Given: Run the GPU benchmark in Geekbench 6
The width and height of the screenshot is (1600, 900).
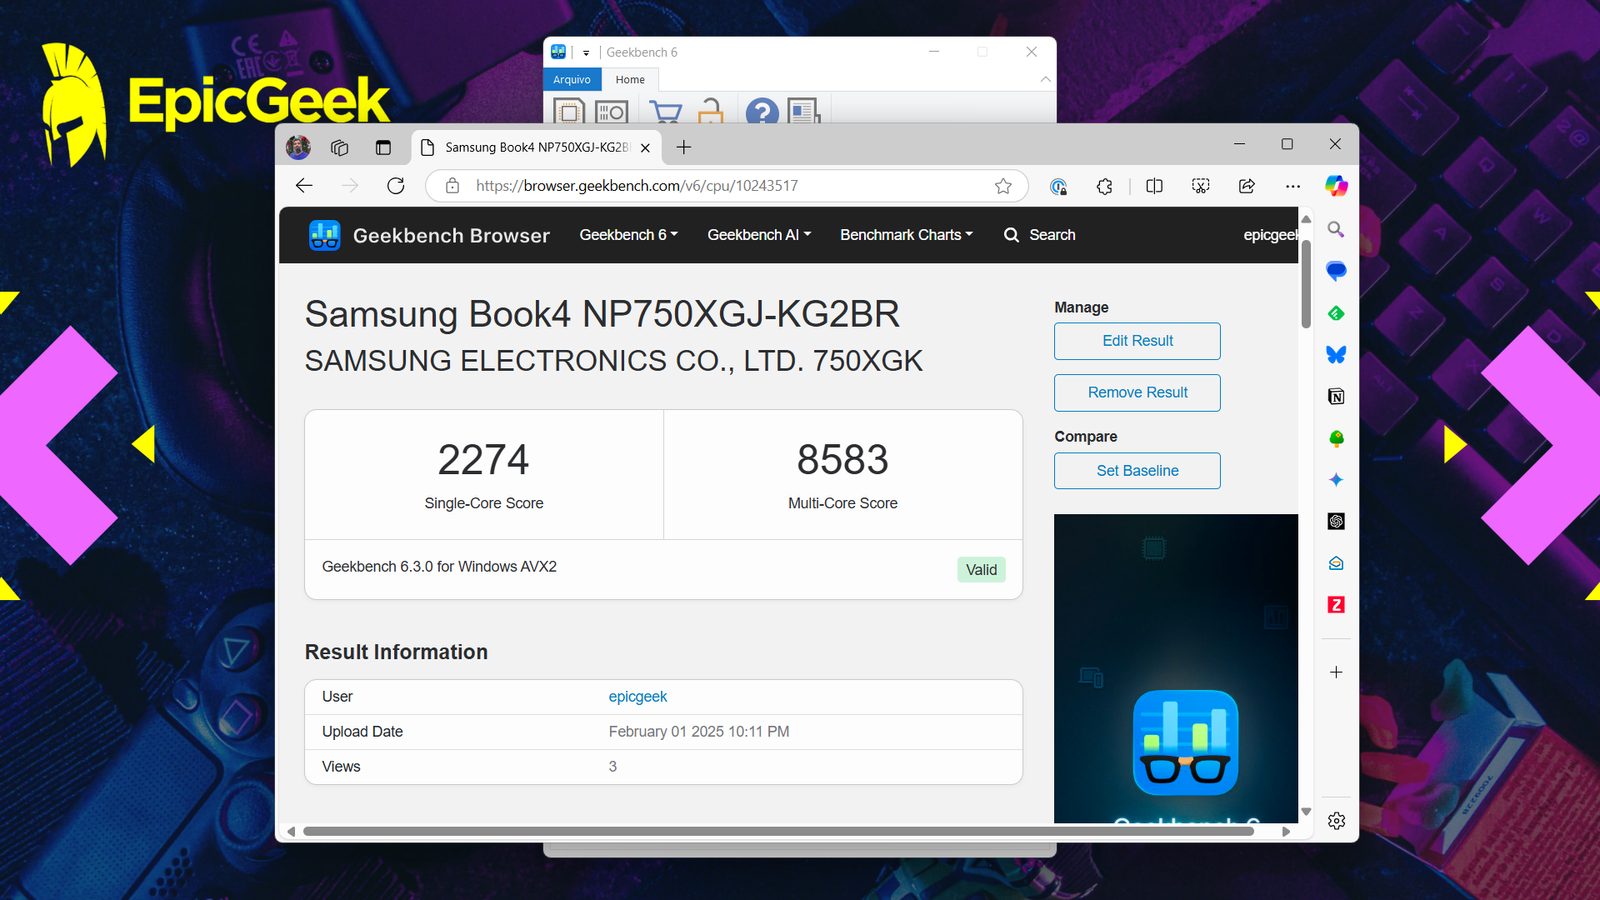Looking at the screenshot, I should [611, 112].
